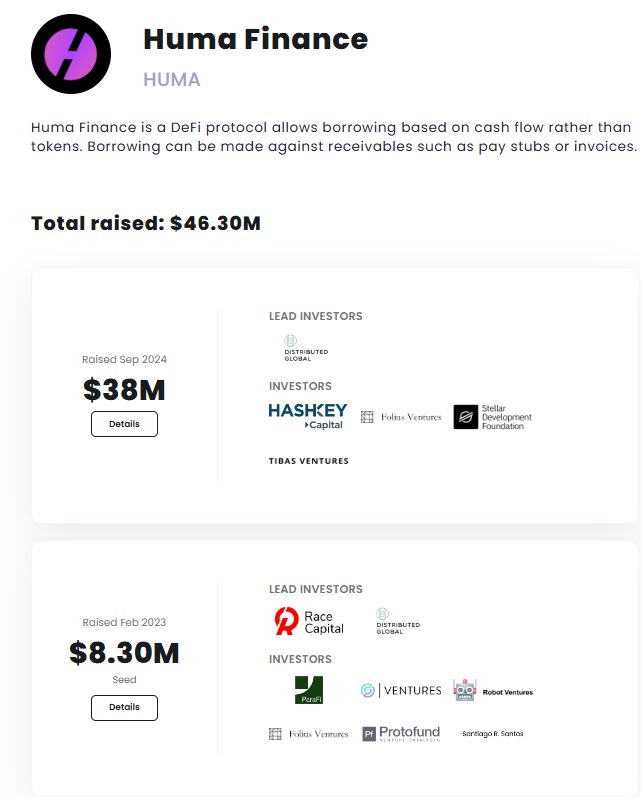Select the Race Capital lead investor logo
641x797 pixels.
[x=309, y=622]
